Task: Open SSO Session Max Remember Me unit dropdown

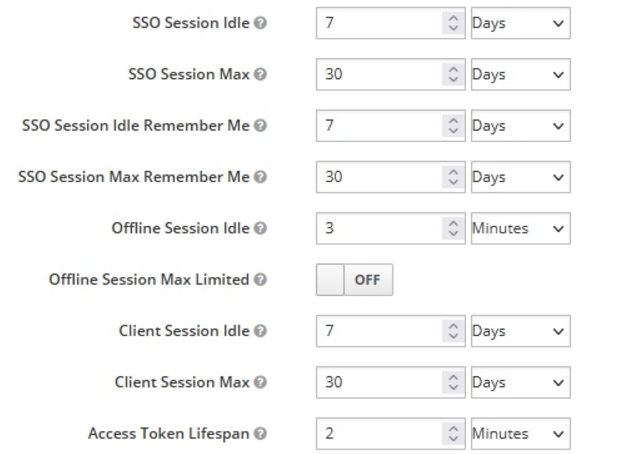Action: [x=520, y=177]
